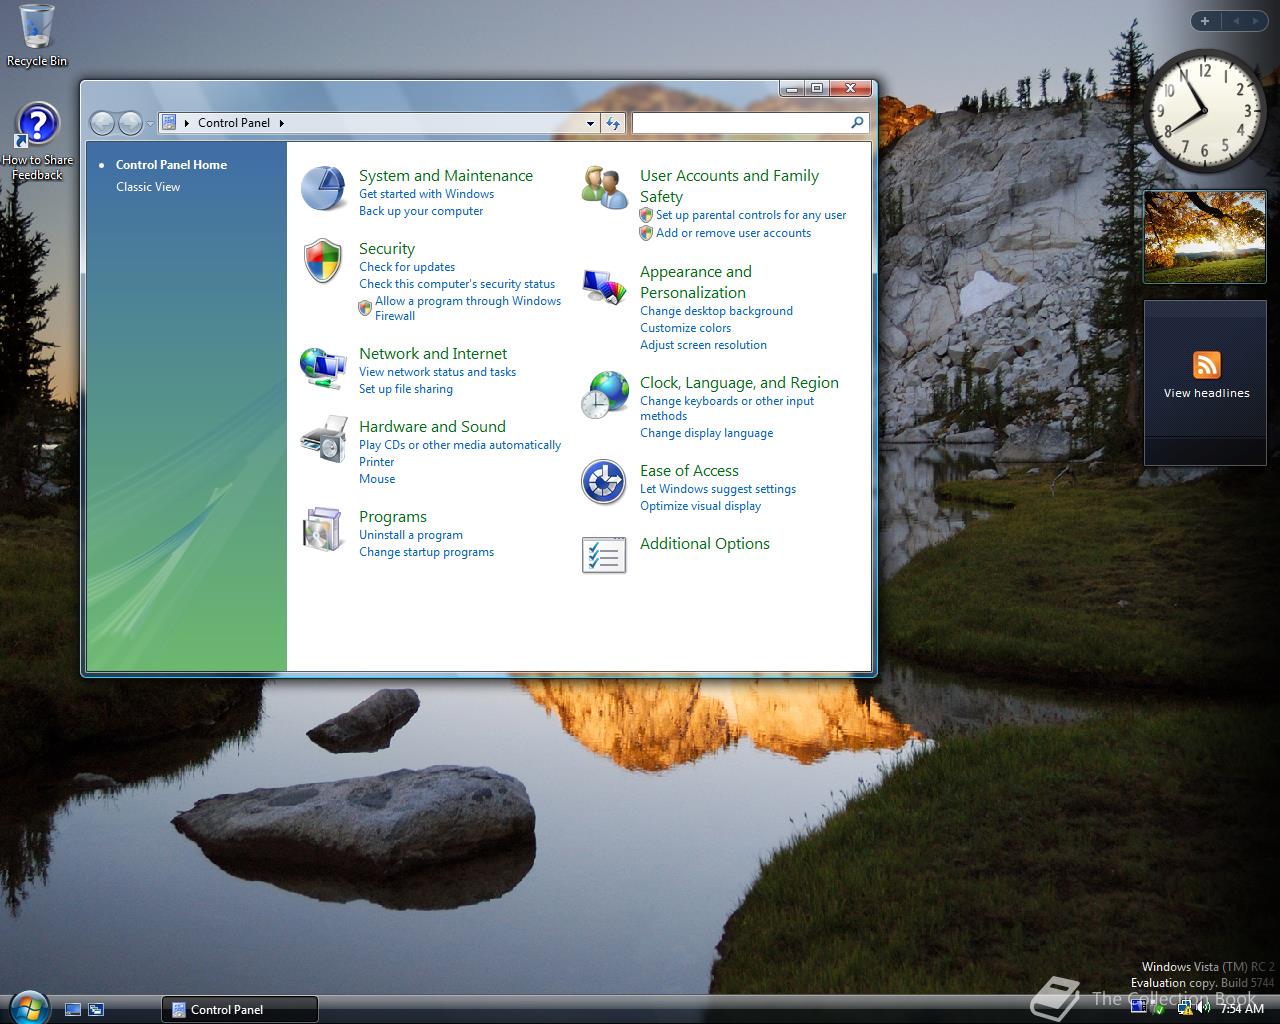Open the Recycle Bin on desktop
The height and width of the screenshot is (1024, 1280).
(x=37, y=36)
